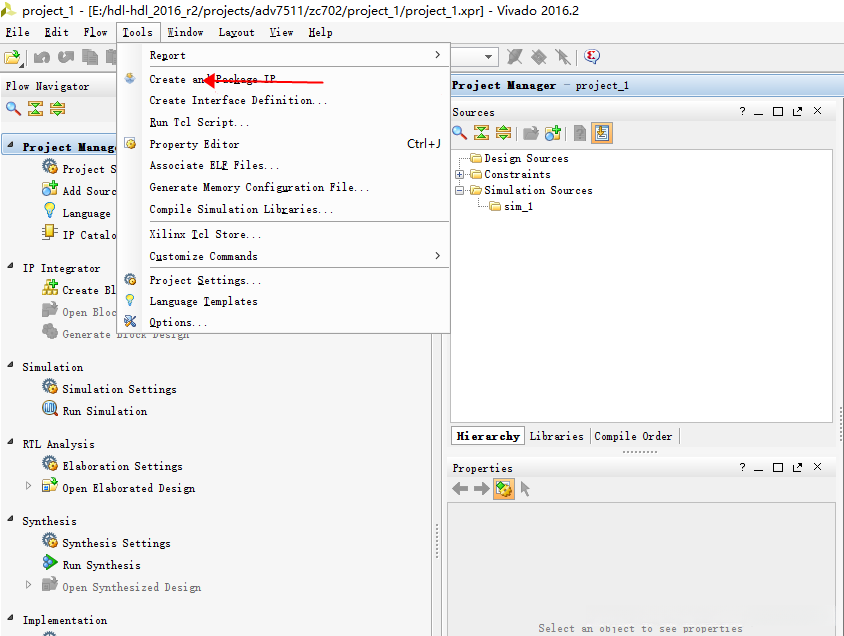Click Expand All icon in Flow Navigator

(58, 109)
